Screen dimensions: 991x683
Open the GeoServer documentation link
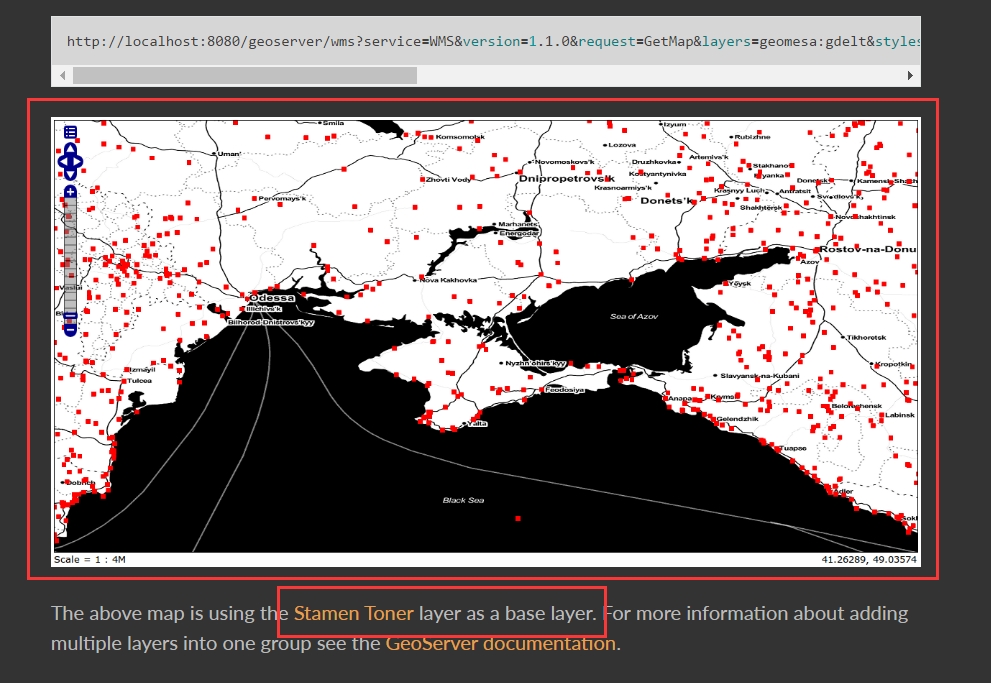click(x=500, y=643)
